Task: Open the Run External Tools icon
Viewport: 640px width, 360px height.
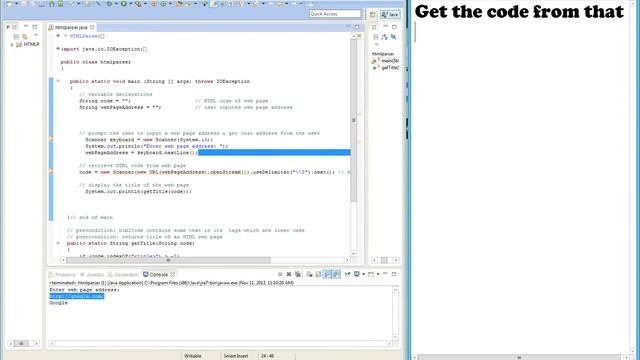Action: click(138, 4)
